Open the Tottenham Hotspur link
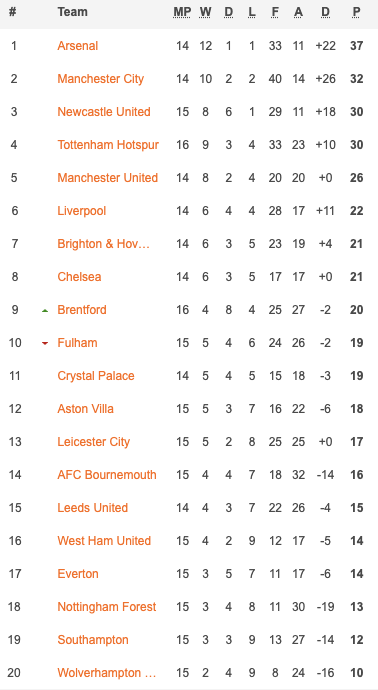Screen dimensions: 378x690 pyautogui.click(x=108, y=145)
